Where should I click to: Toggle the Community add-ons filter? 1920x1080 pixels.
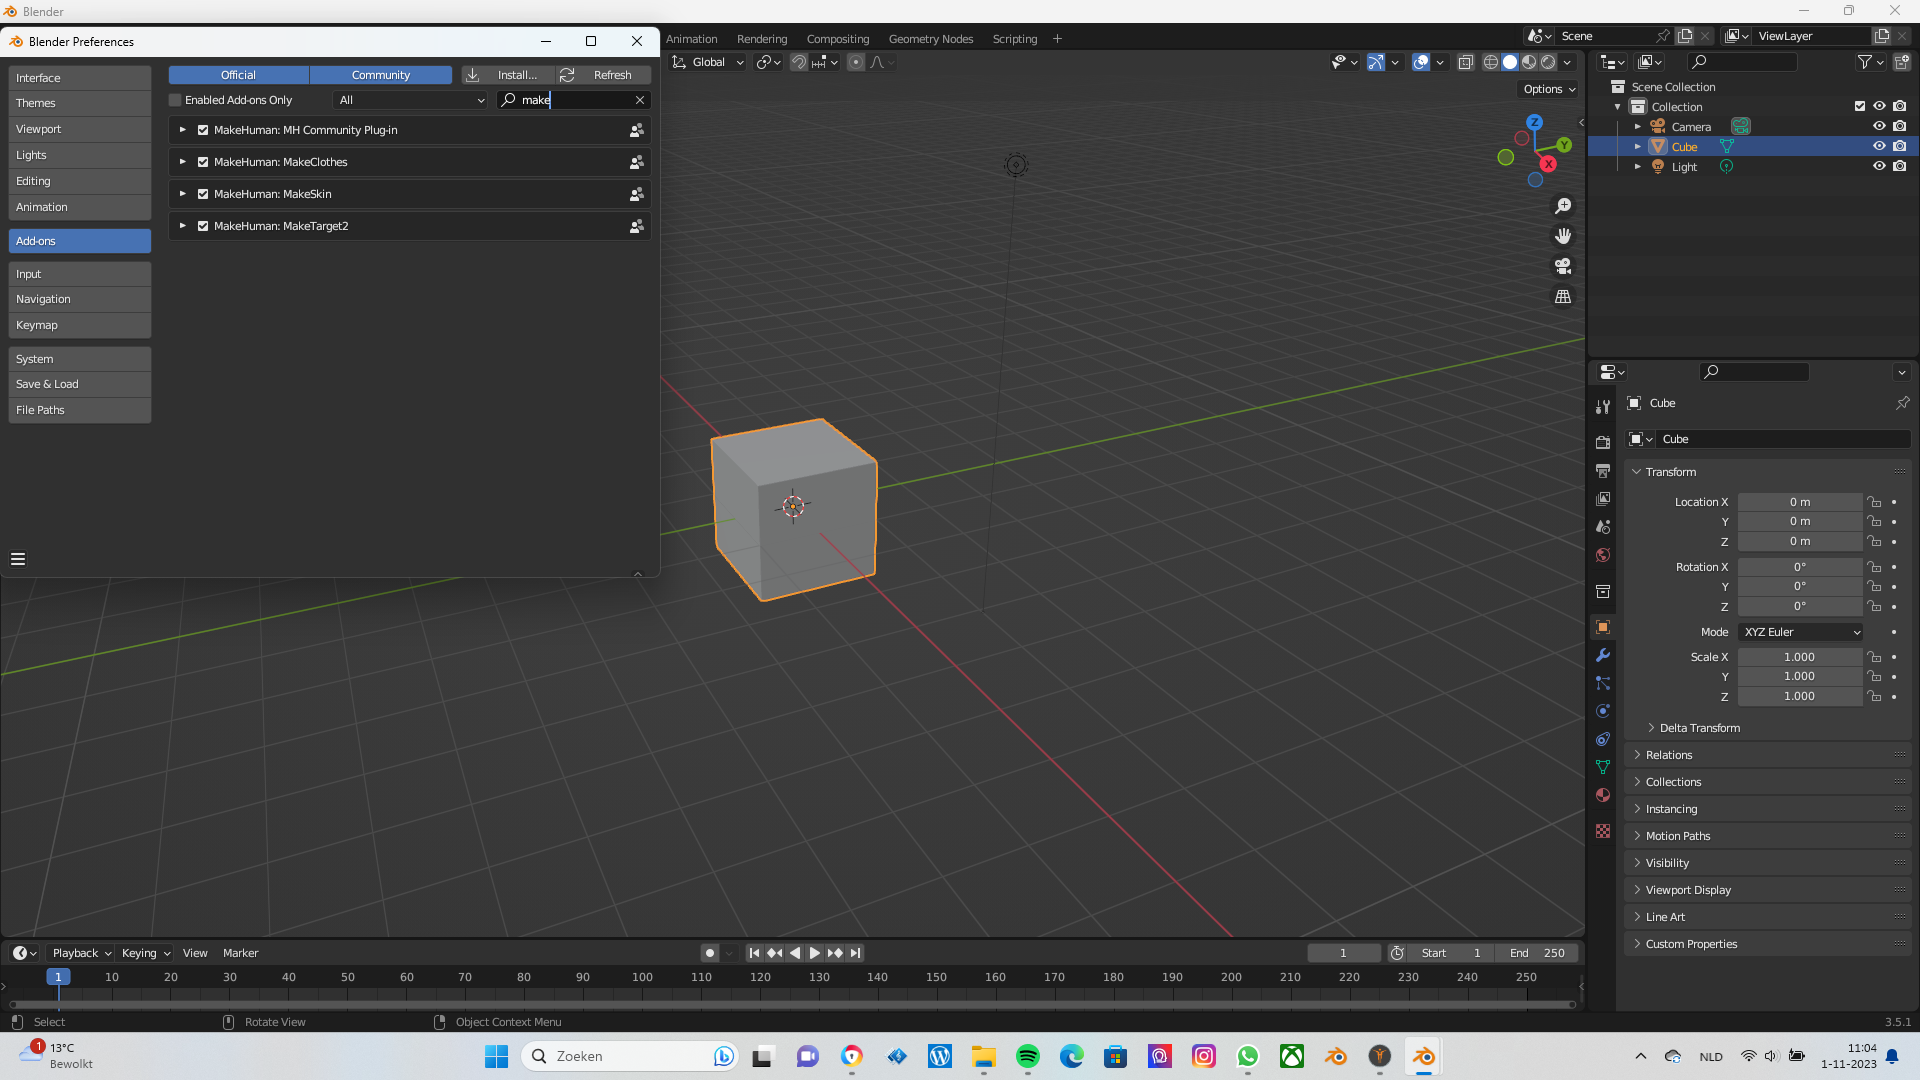(x=381, y=75)
